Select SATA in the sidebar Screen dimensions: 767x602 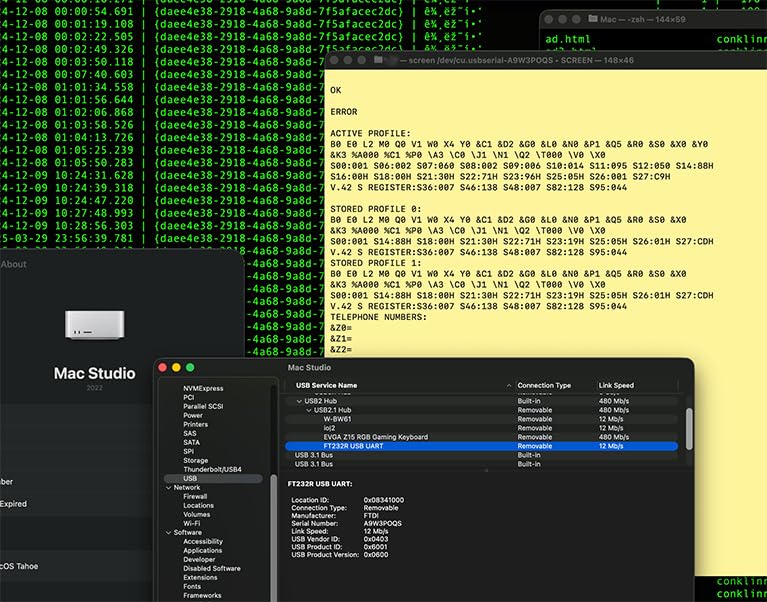click(x=191, y=442)
